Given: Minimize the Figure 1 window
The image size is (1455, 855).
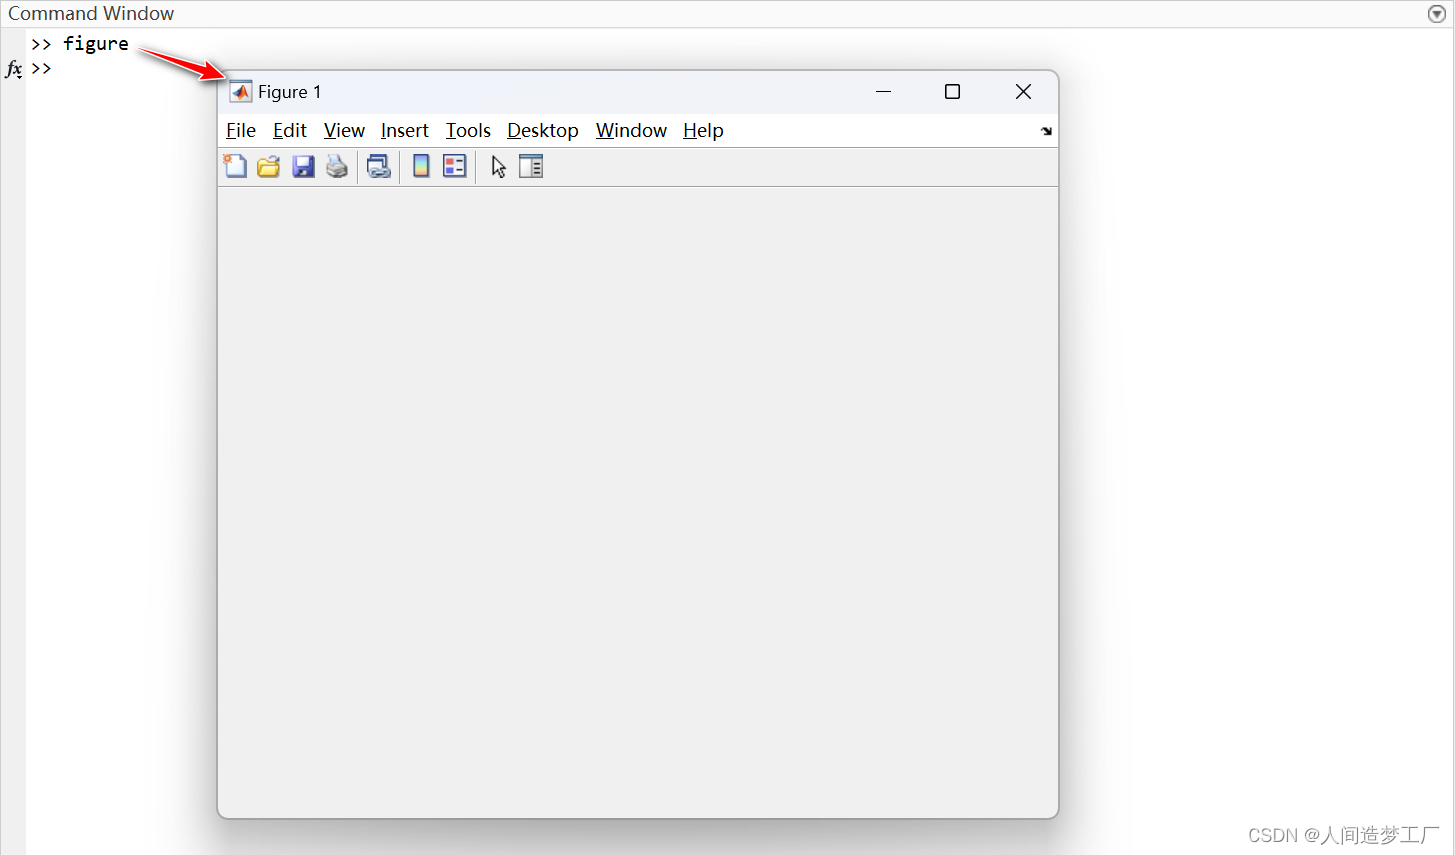Looking at the screenshot, I should (x=883, y=91).
